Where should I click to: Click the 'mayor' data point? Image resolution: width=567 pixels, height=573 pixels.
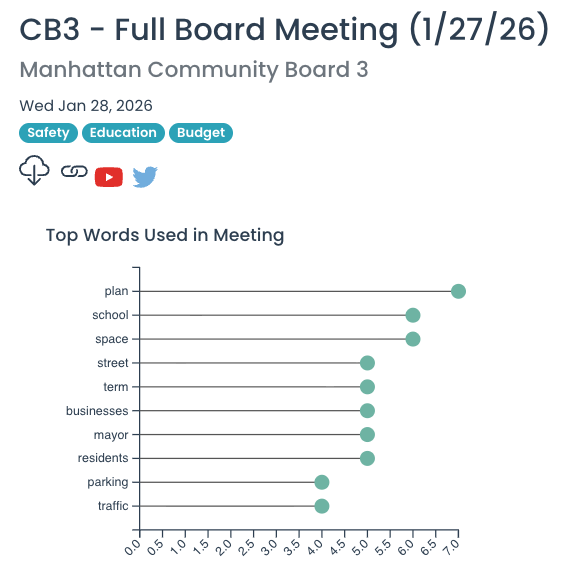tap(367, 435)
